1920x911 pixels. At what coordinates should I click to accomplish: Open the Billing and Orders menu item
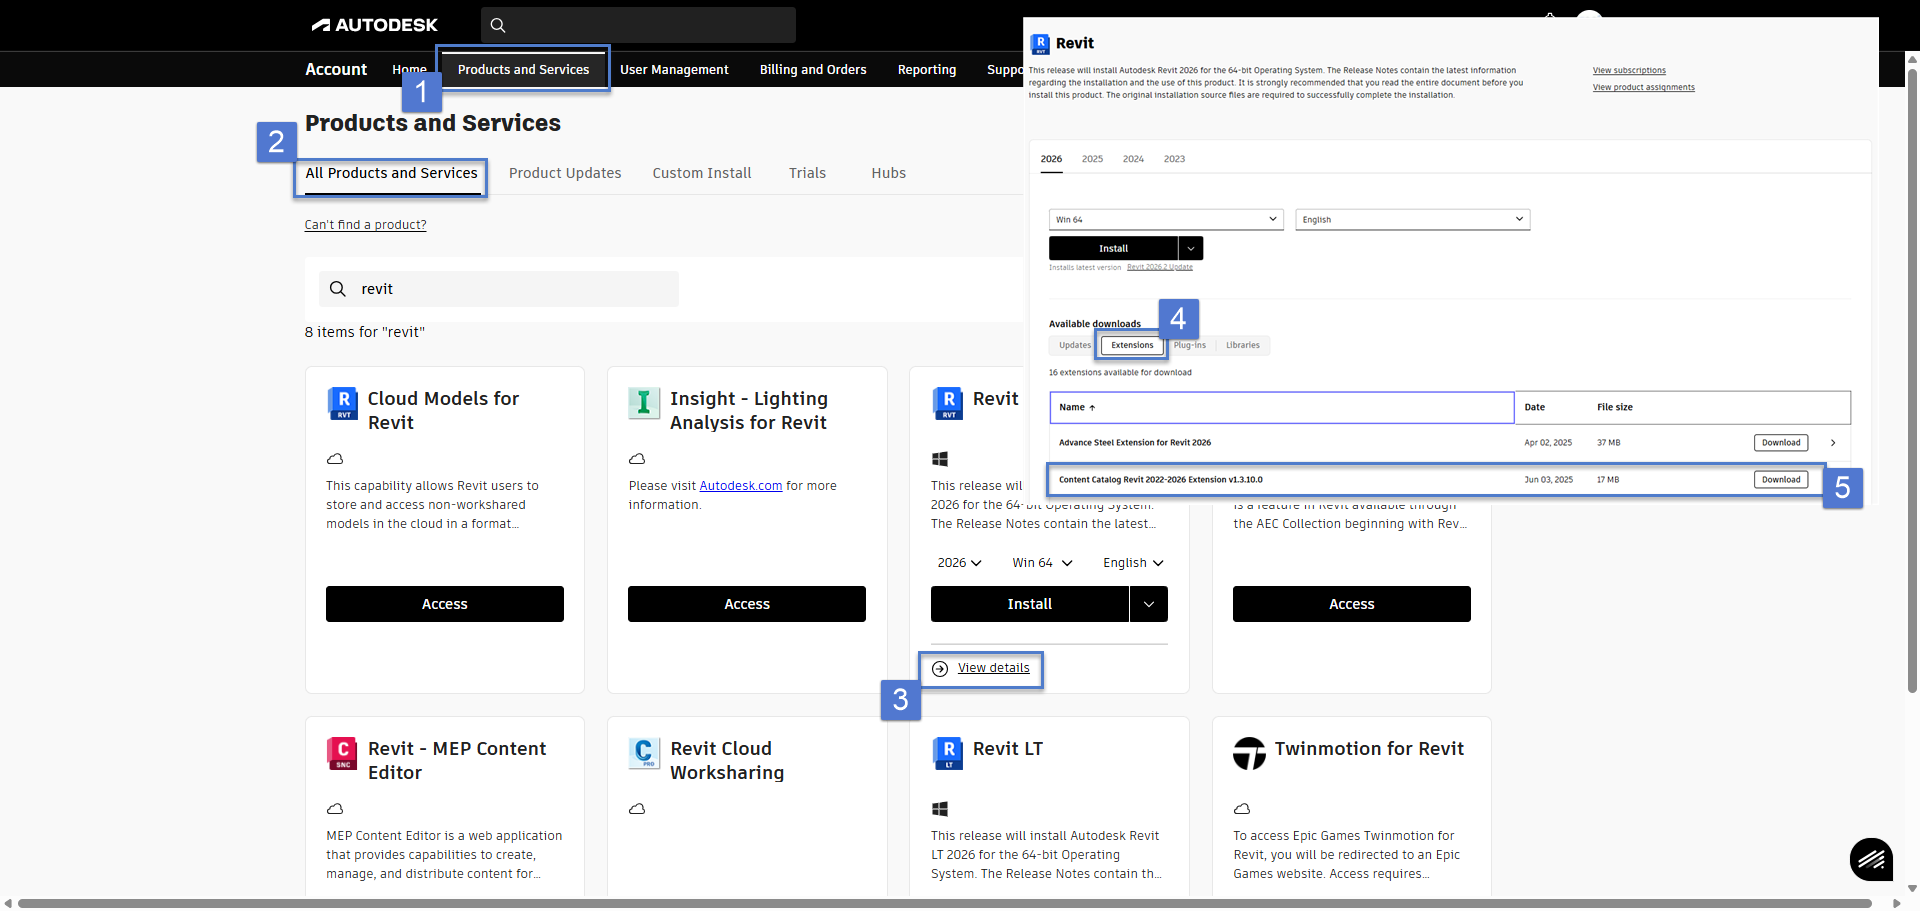click(813, 69)
